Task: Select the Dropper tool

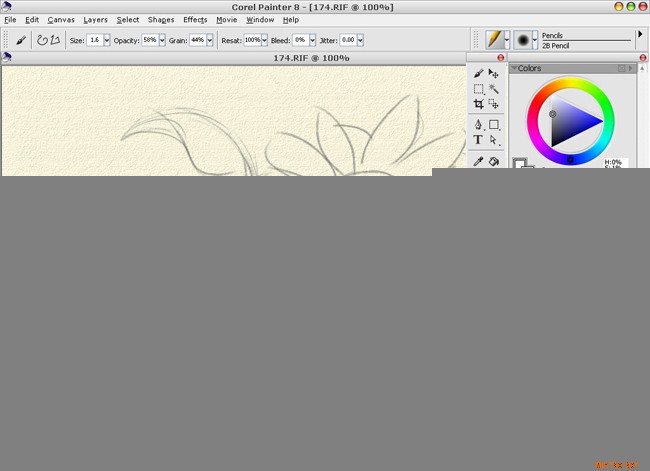Action: [x=478, y=161]
